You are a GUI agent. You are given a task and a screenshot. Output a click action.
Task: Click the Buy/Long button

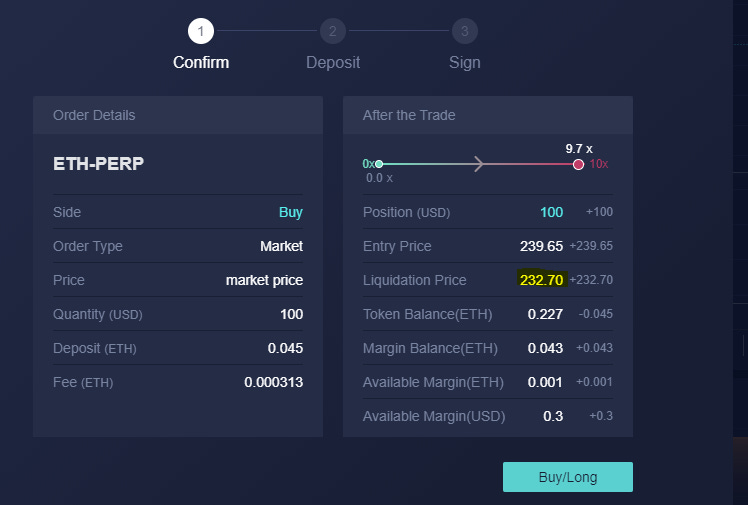click(568, 477)
